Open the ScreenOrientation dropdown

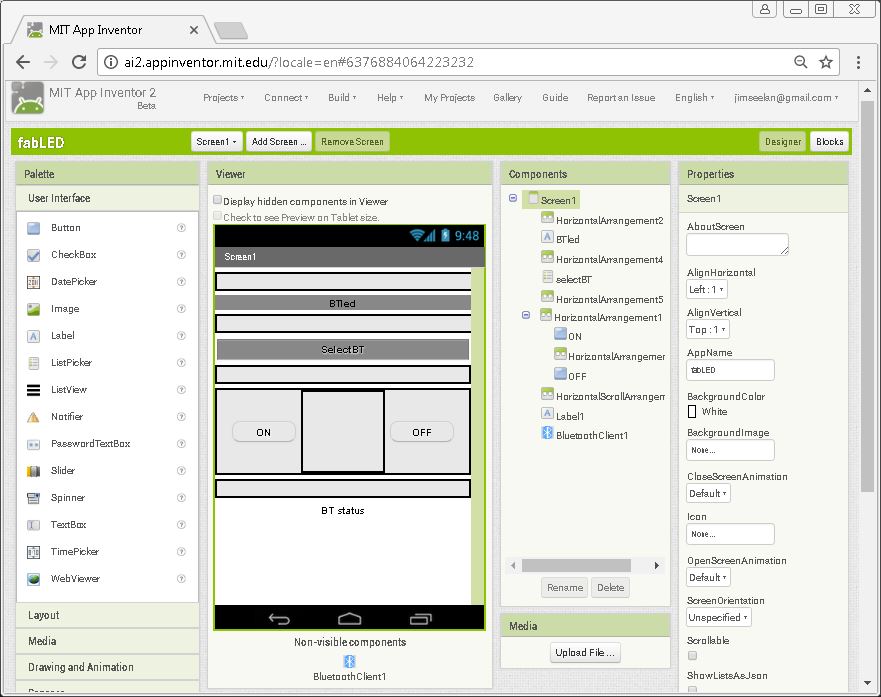[x=719, y=617]
